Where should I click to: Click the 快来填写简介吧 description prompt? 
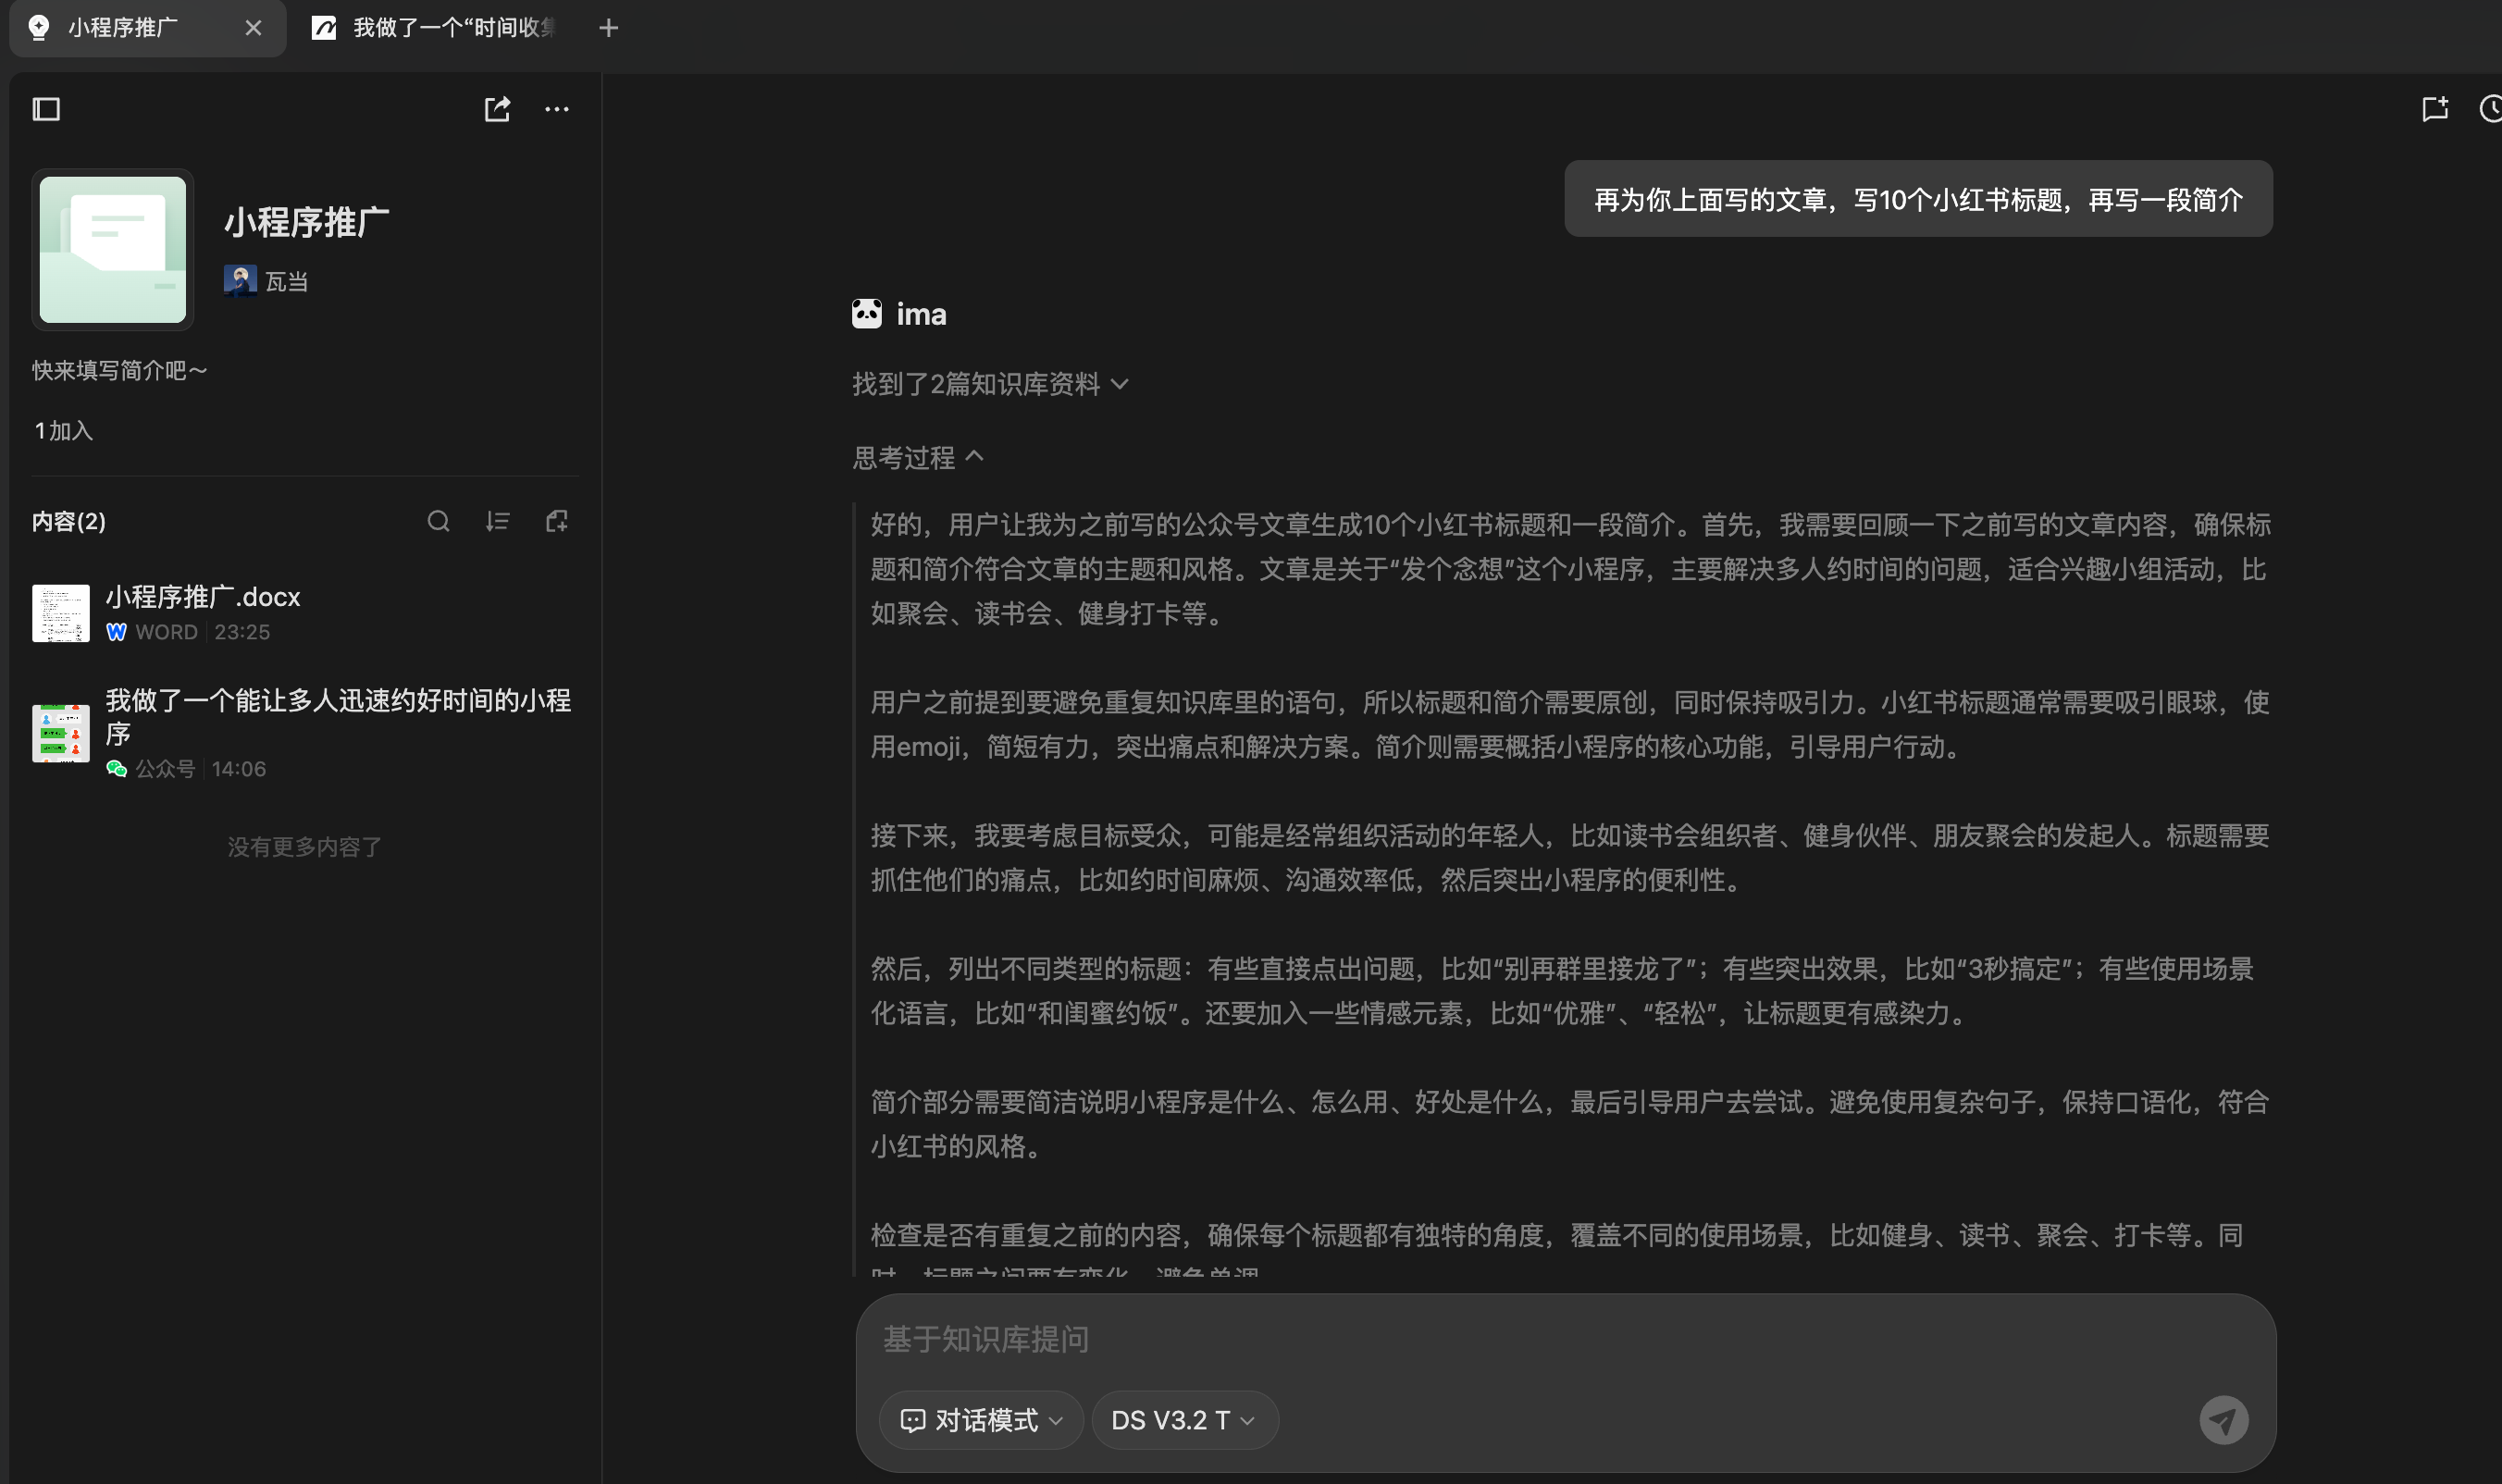pos(120,371)
